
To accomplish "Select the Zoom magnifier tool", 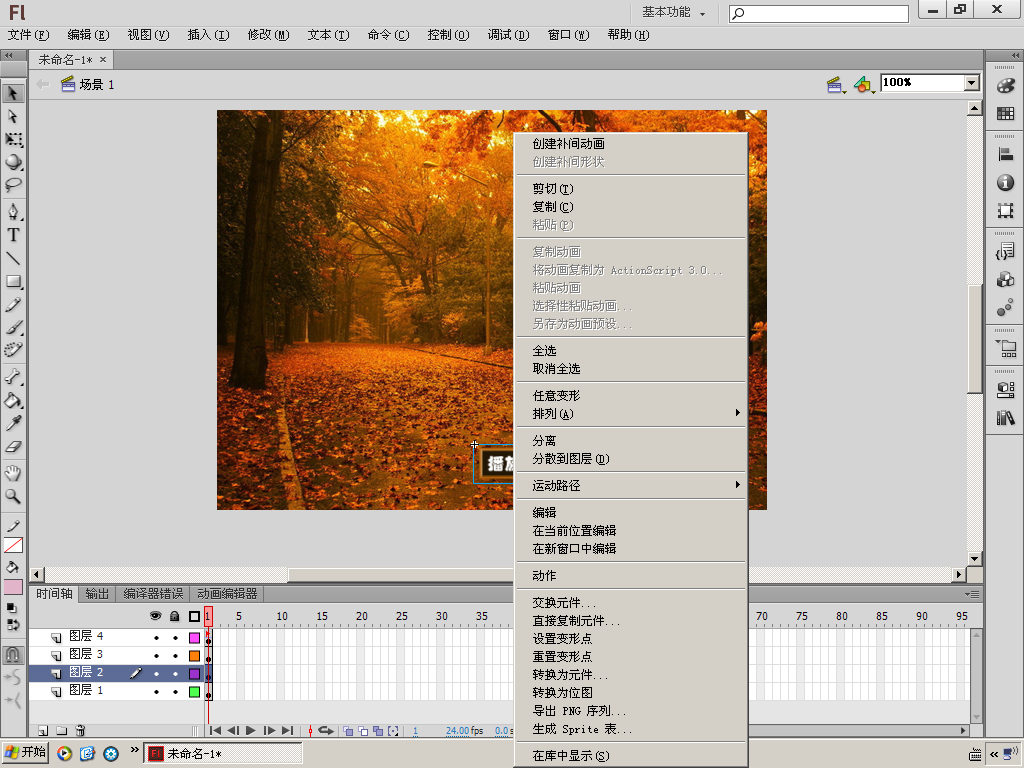I will [13, 496].
